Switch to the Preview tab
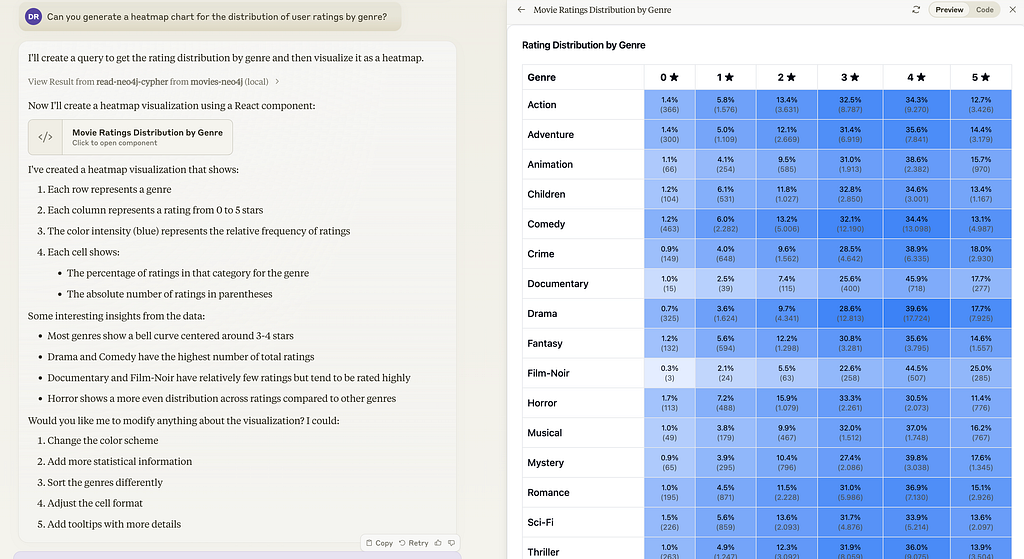Viewport: 1024px width, 559px height. [949, 10]
